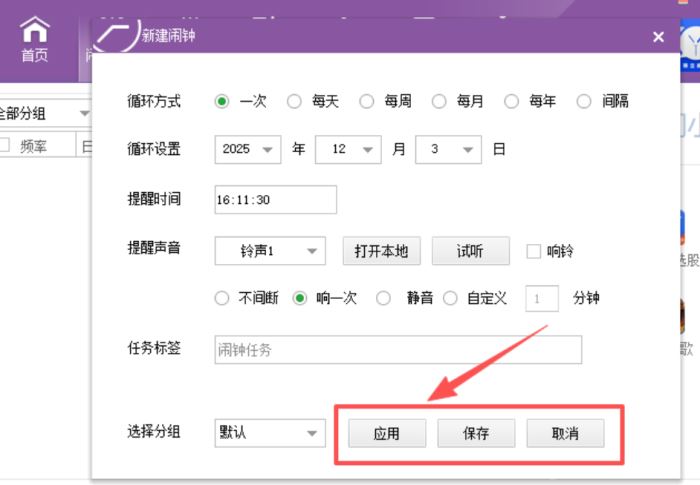700x485 pixels.
Task: Click the 打开本地 button
Action: pyautogui.click(x=382, y=251)
